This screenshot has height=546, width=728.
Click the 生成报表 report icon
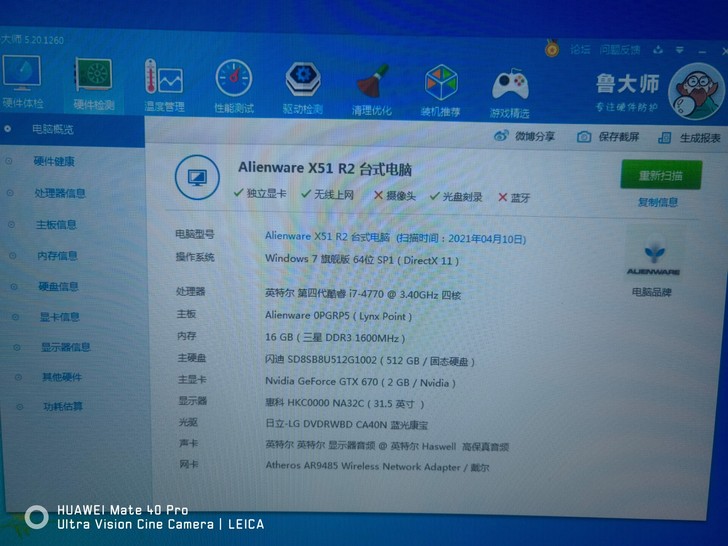coord(664,138)
